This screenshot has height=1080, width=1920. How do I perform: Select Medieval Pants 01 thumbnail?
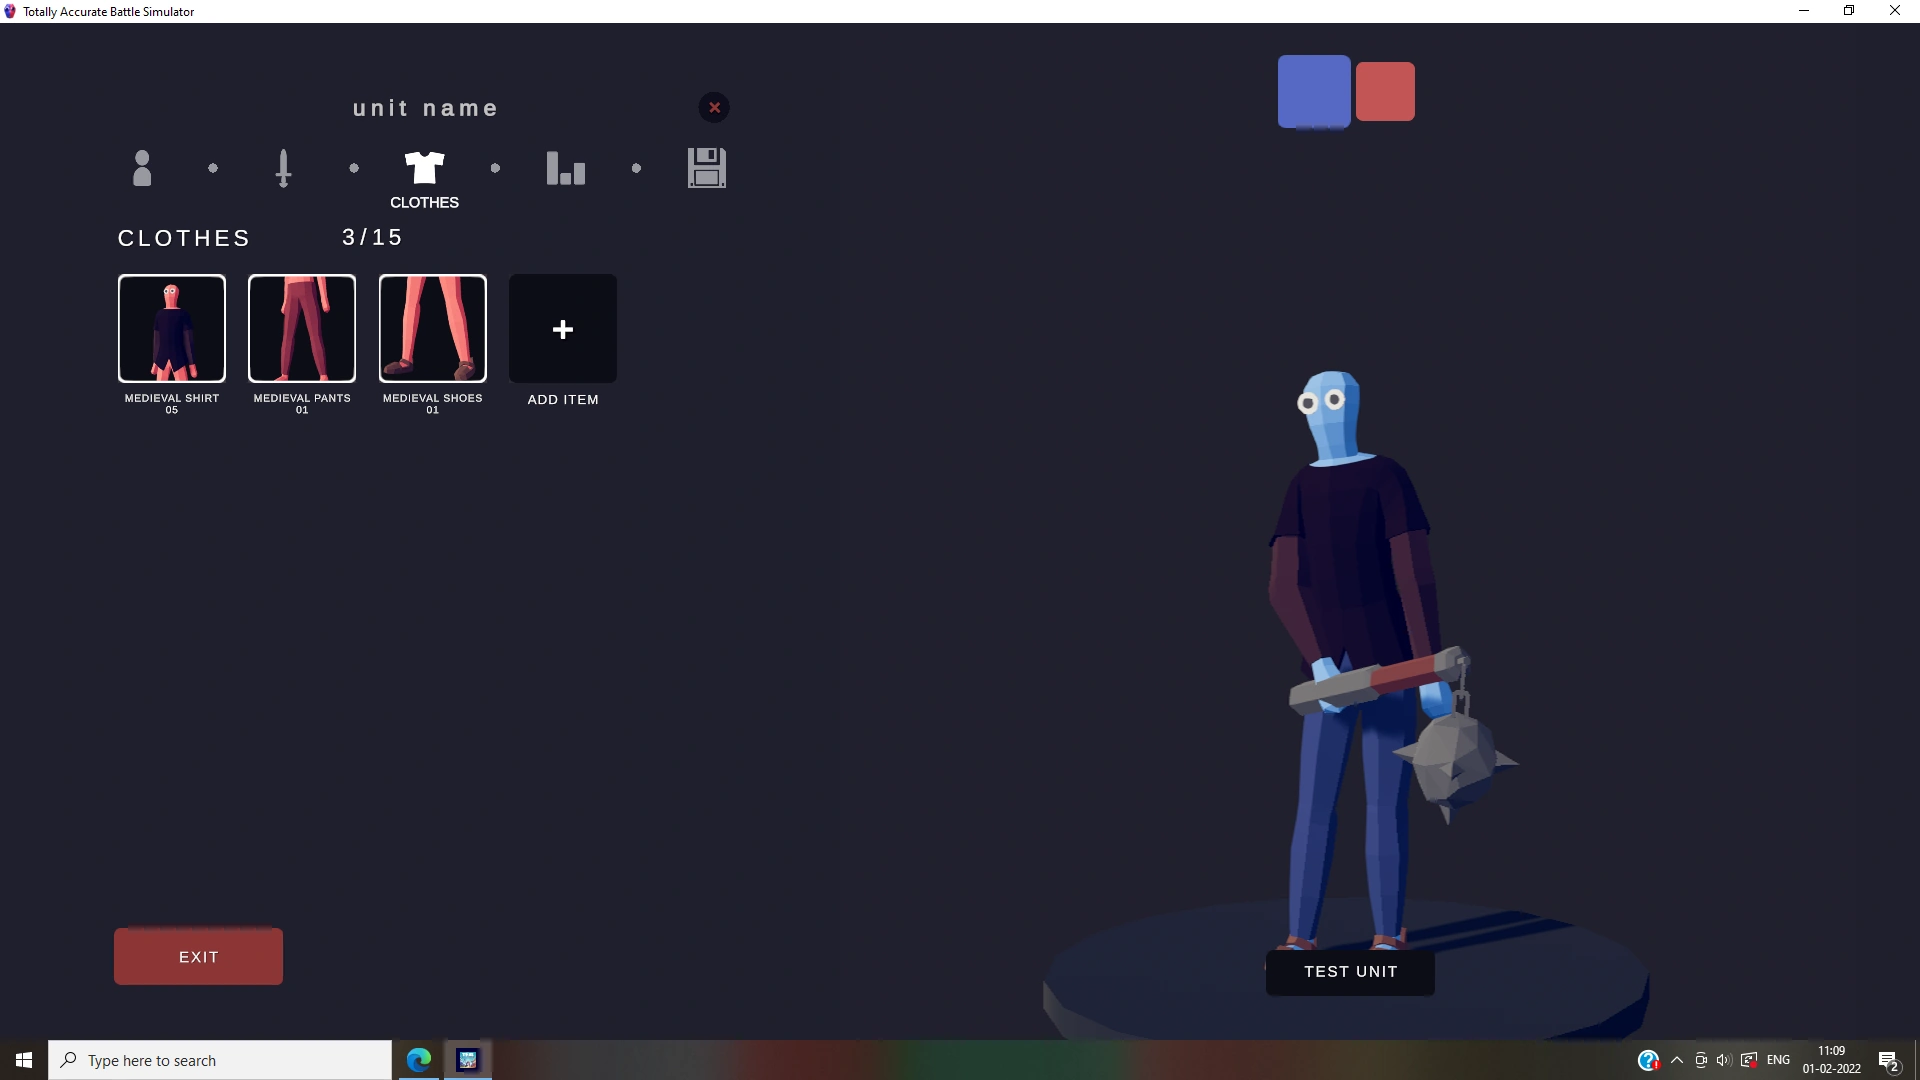302,329
